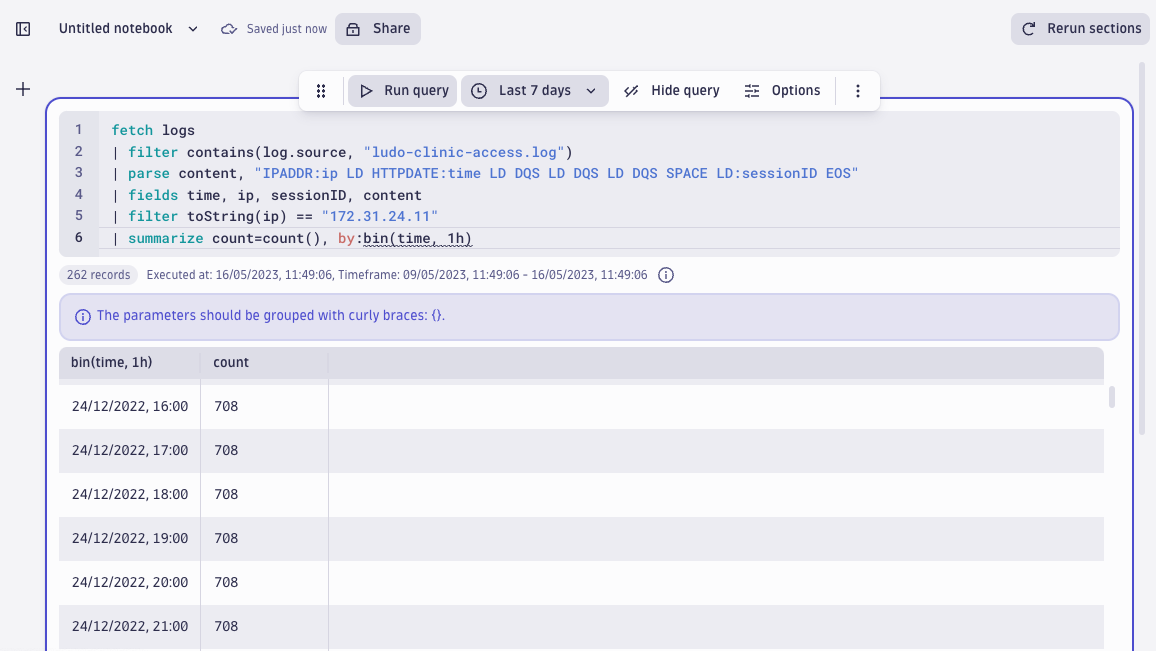Select the count column header
This screenshot has height=651, width=1156.
pyautogui.click(x=230, y=362)
